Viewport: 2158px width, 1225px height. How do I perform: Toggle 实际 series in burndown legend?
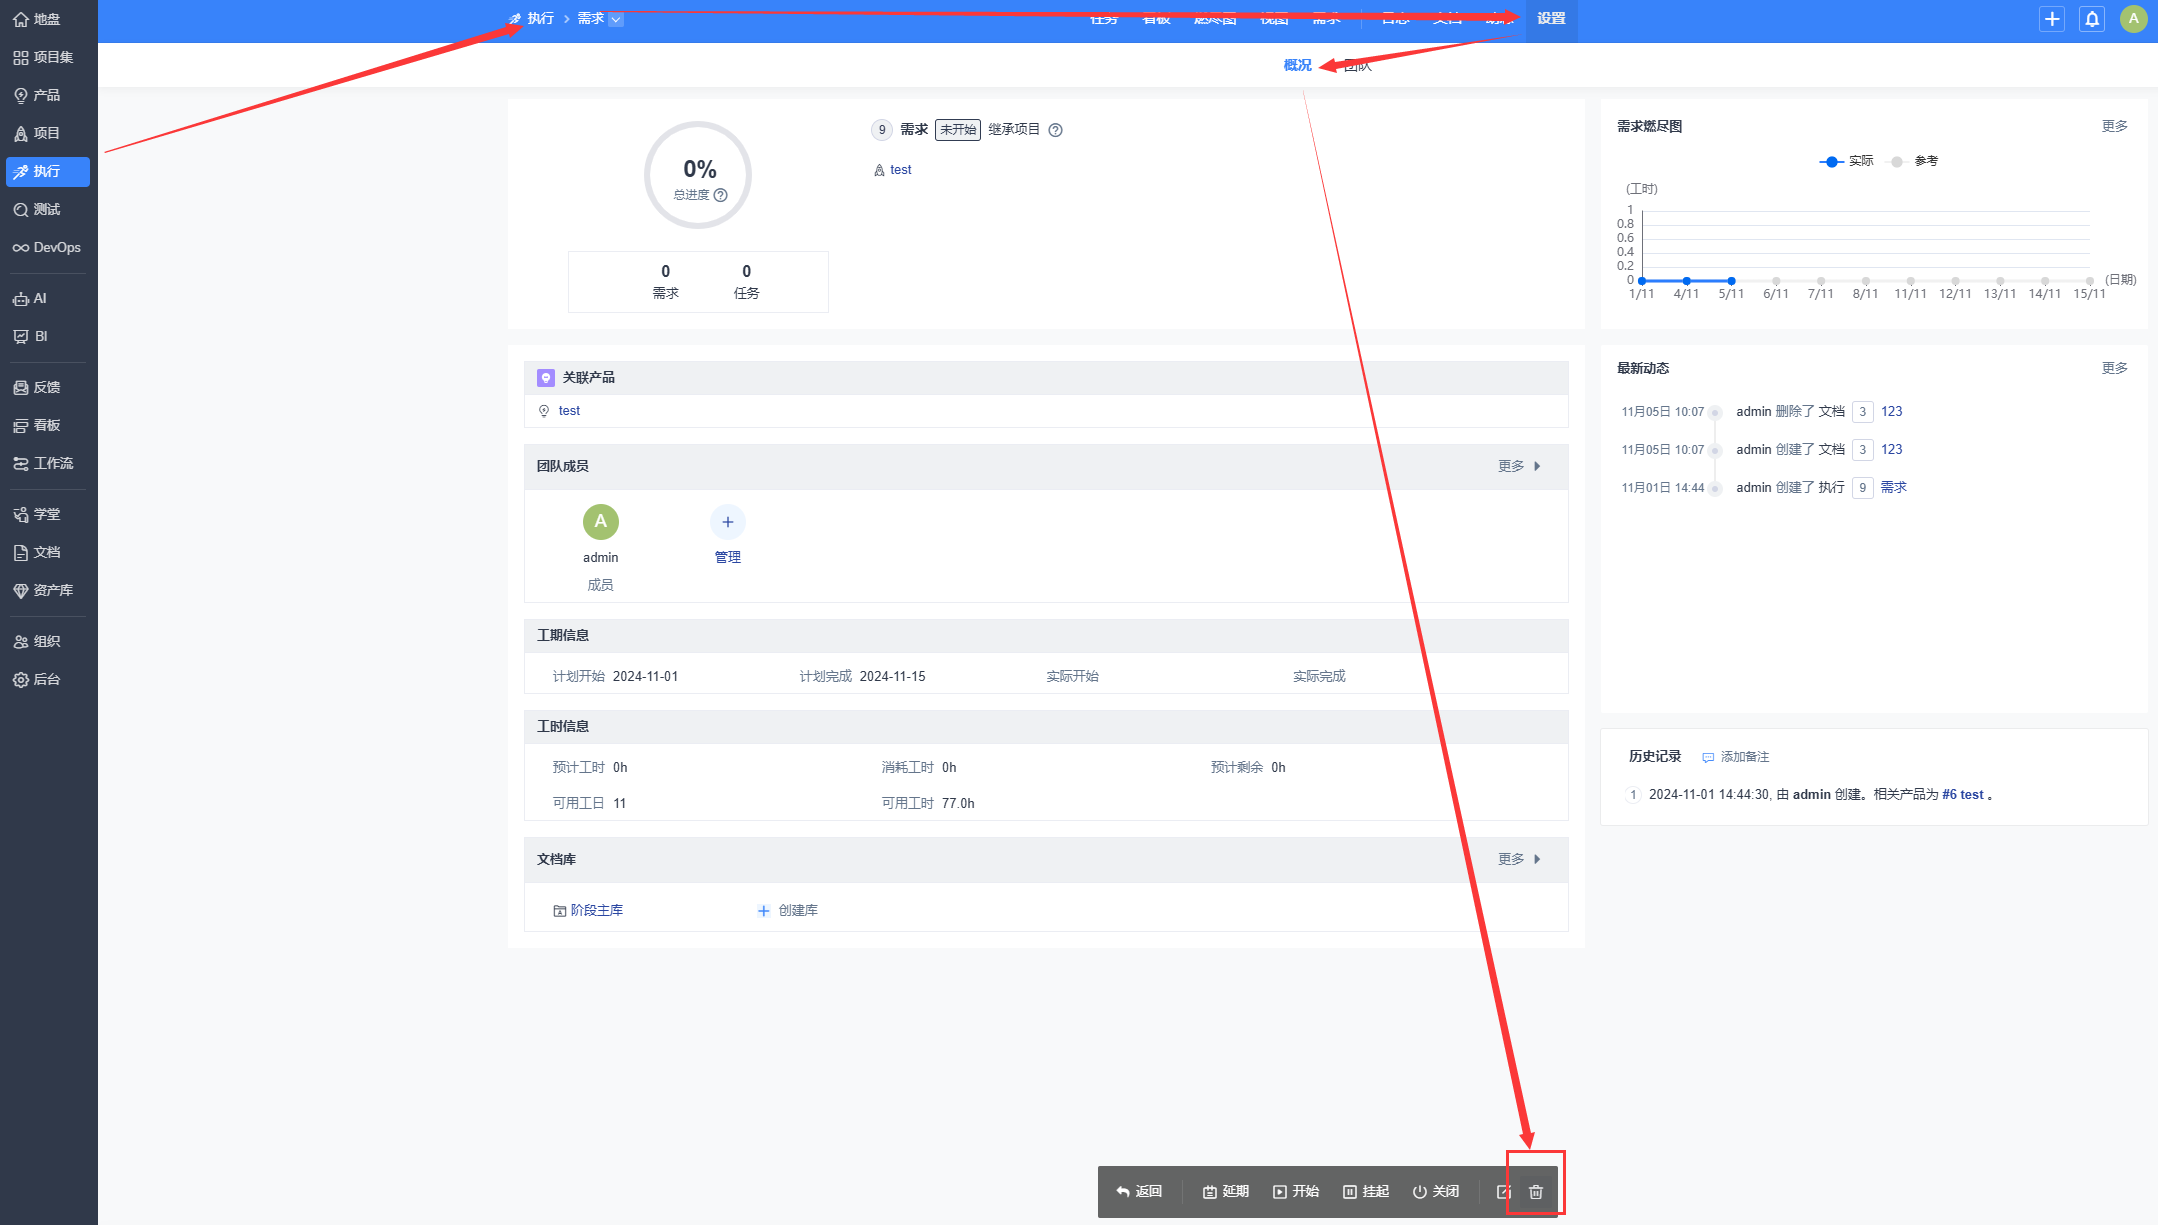coord(1846,161)
